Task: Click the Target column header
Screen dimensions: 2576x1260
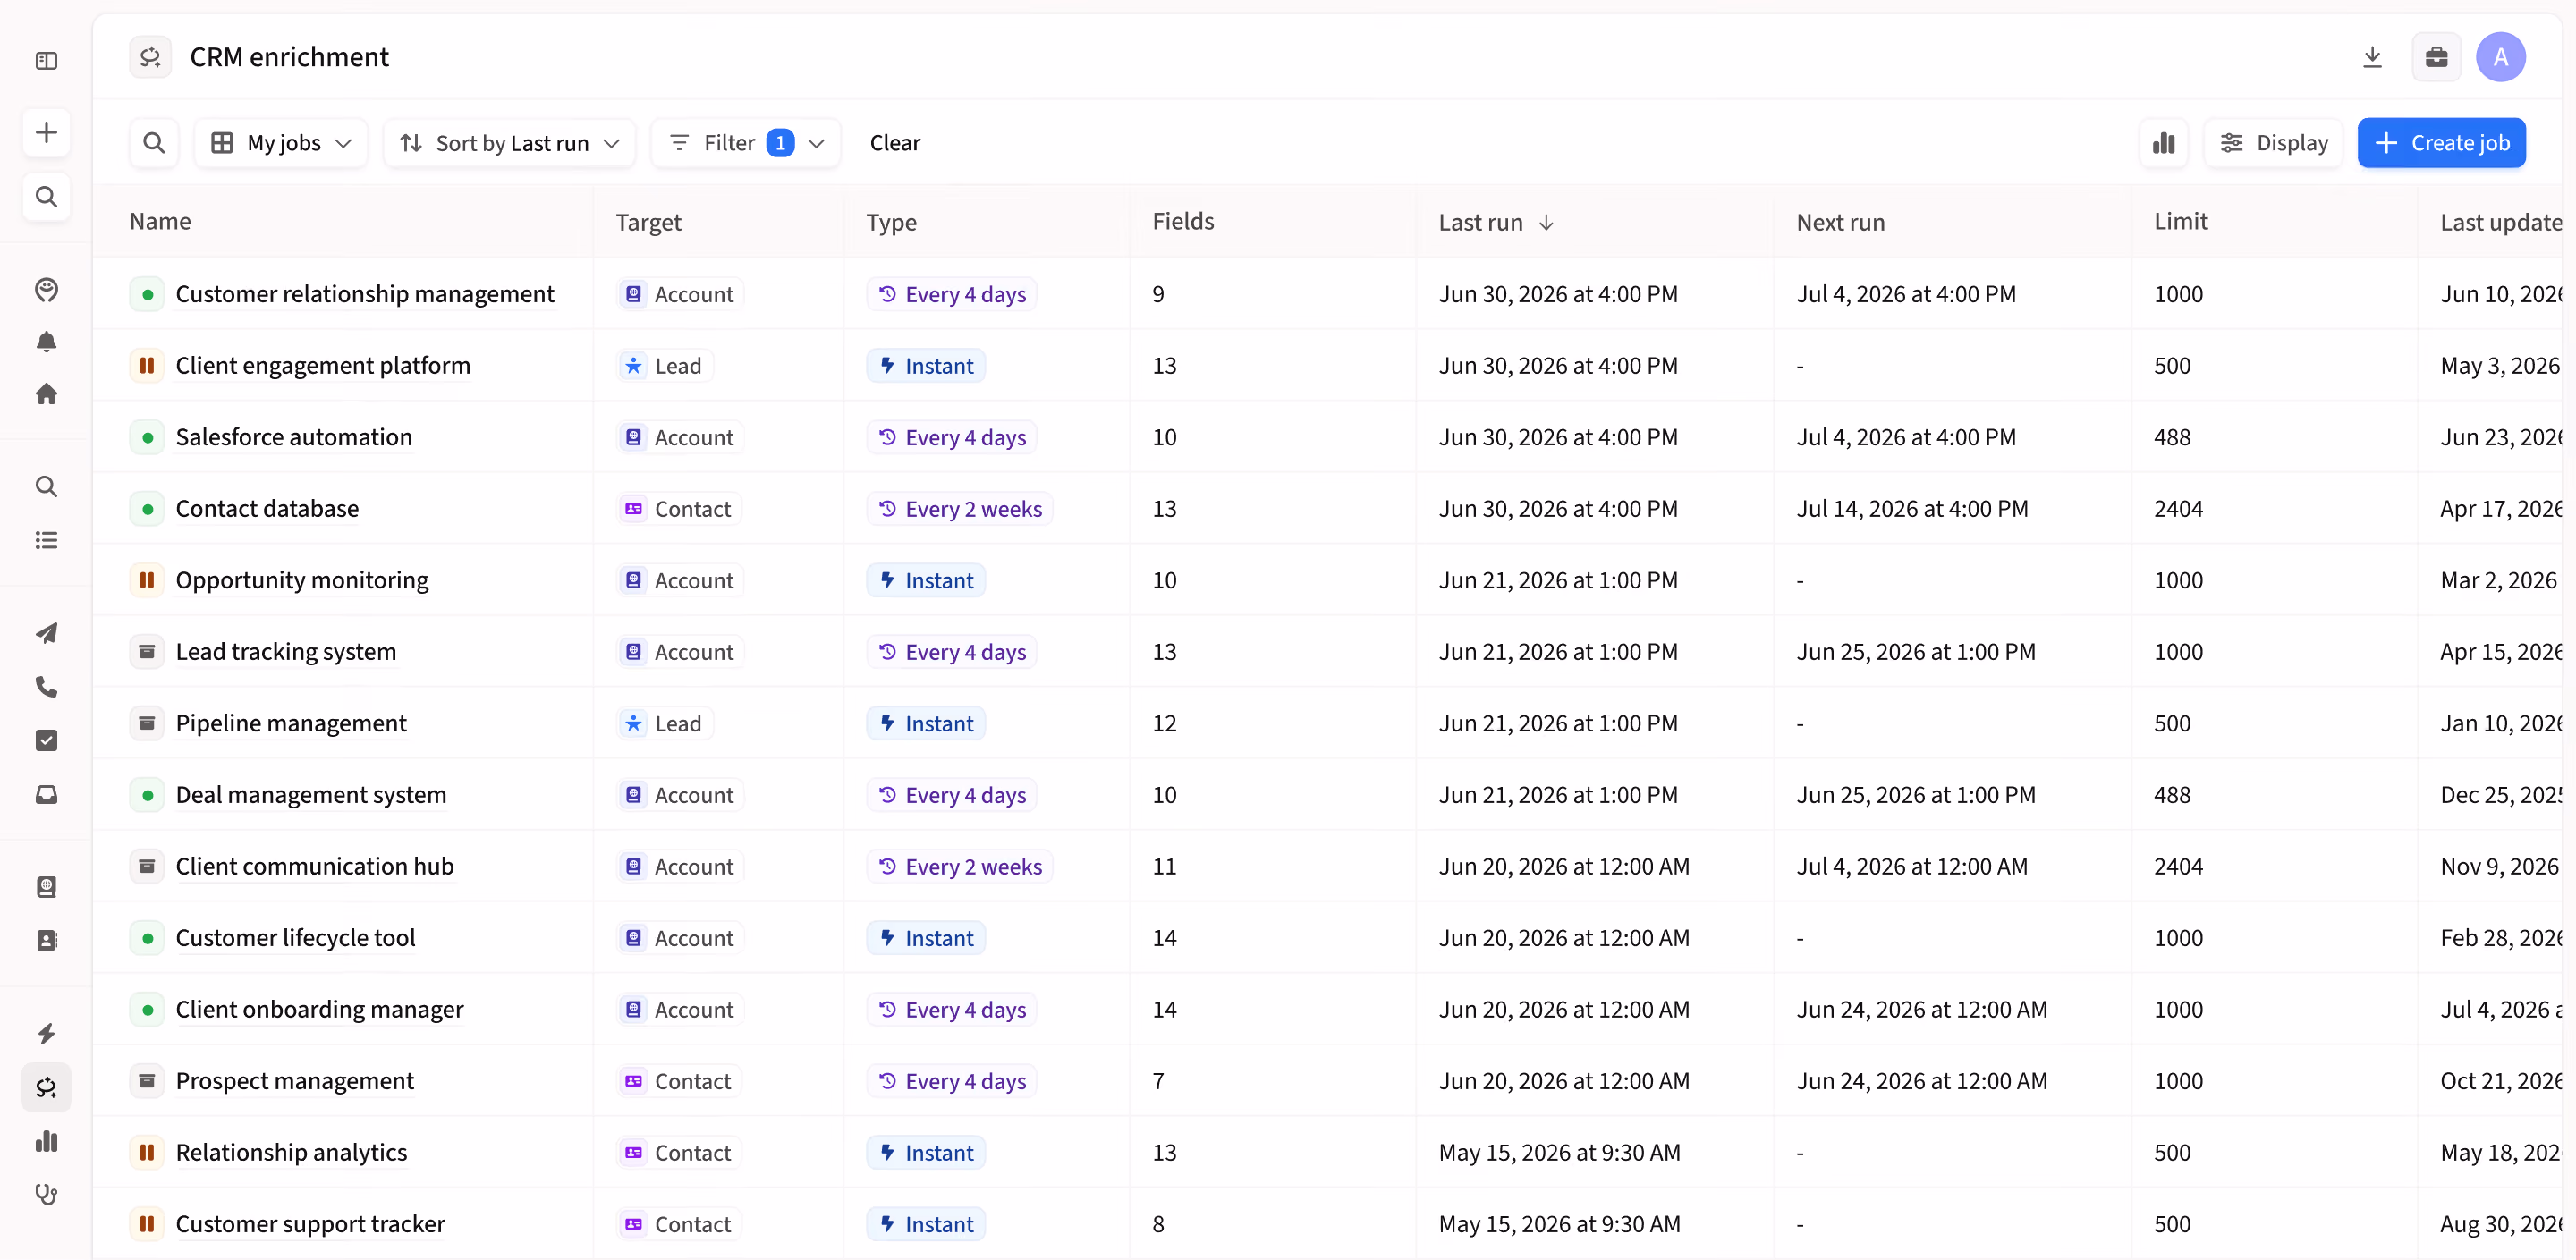Action: [x=648, y=222]
